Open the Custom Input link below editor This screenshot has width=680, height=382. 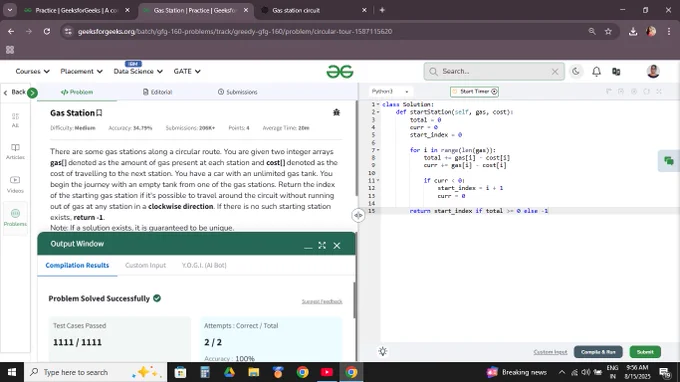tap(550, 352)
